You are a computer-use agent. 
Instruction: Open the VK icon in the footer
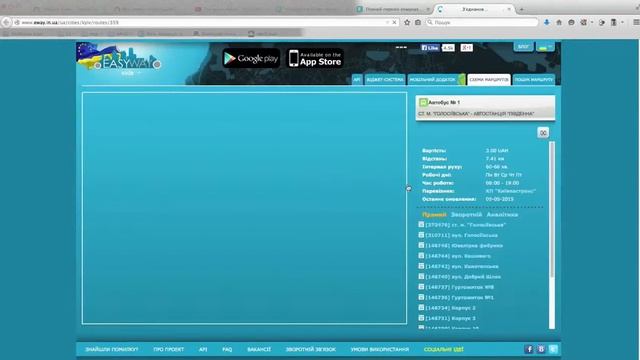click(541, 349)
